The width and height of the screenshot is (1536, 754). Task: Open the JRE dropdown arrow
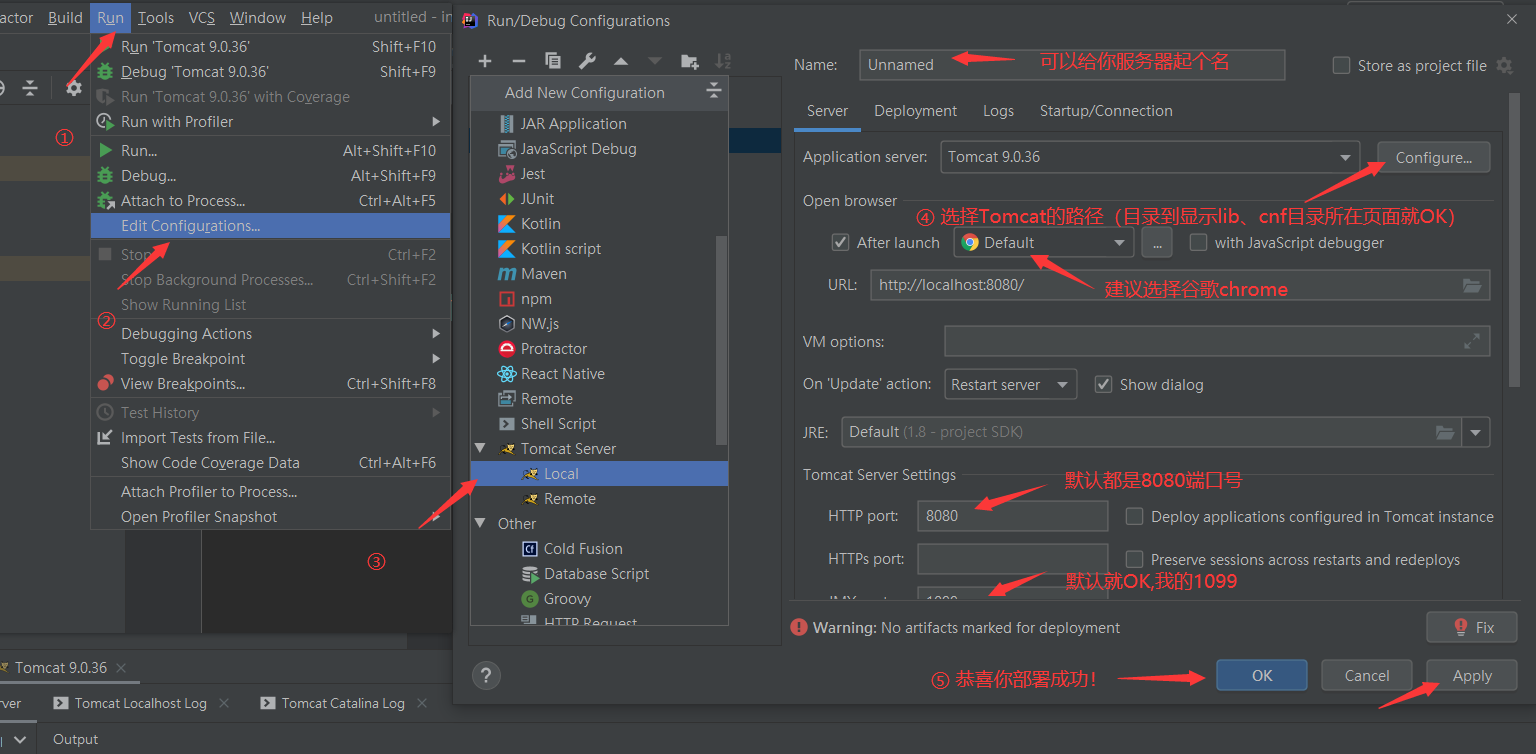point(1476,432)
